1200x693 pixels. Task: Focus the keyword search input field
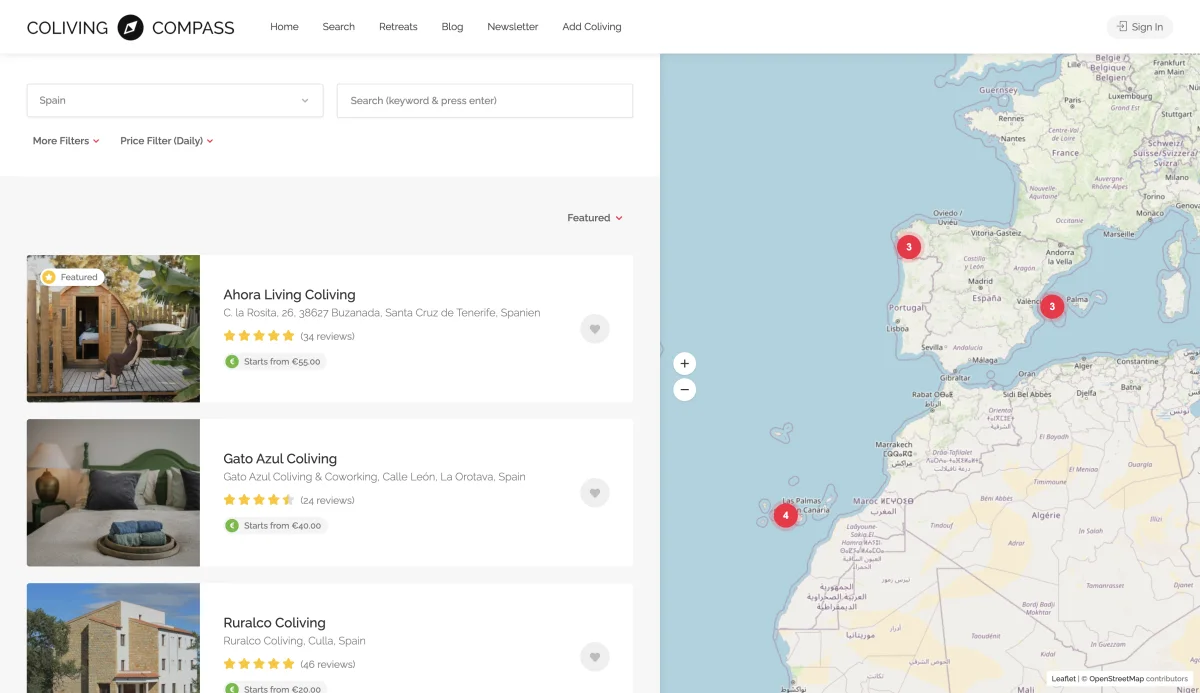tap(485, 100)
